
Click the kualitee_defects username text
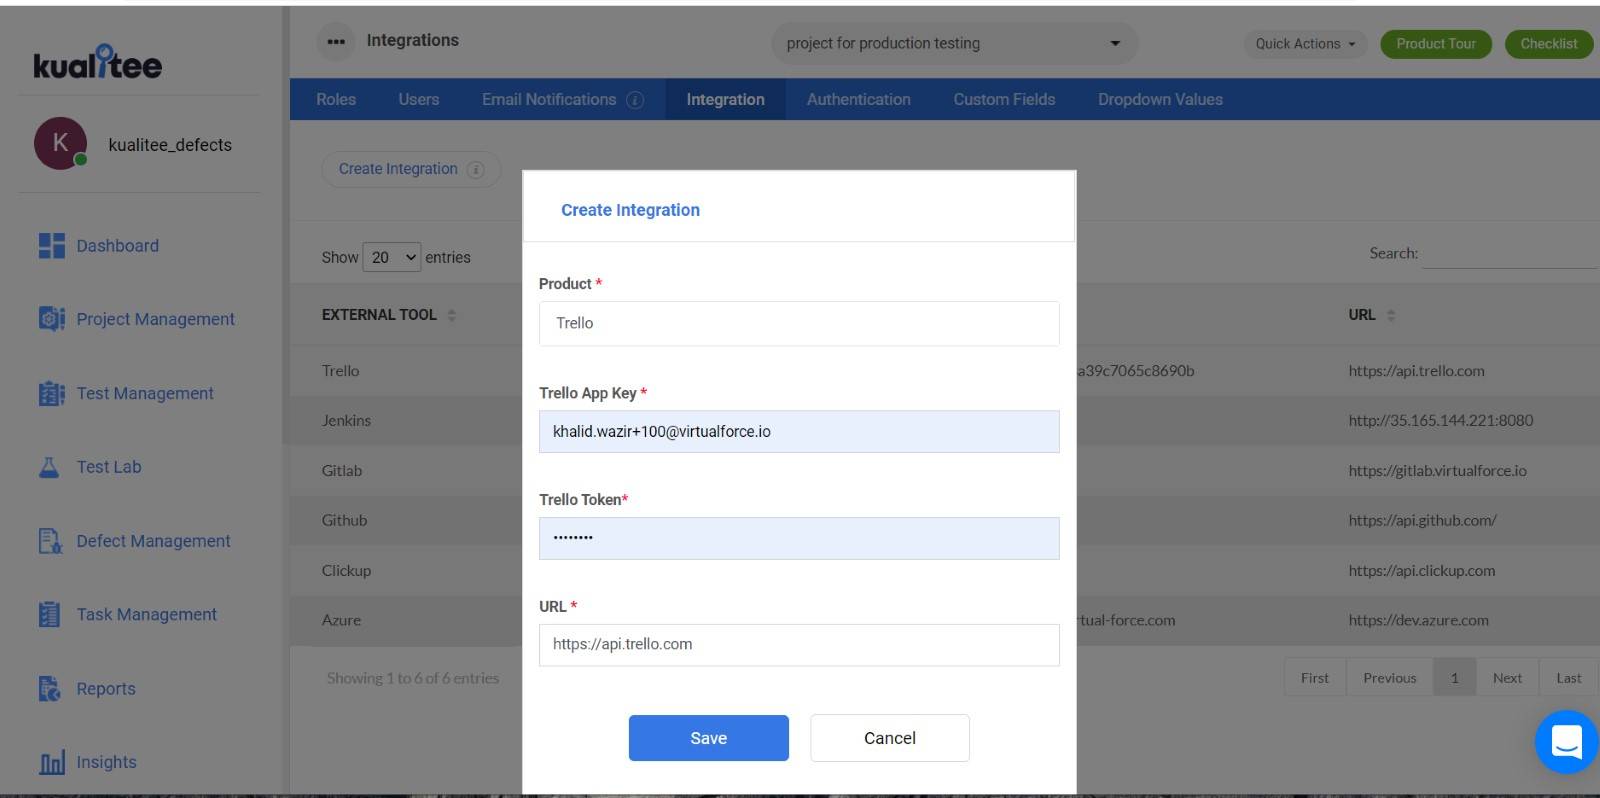[x=170, y=145]
